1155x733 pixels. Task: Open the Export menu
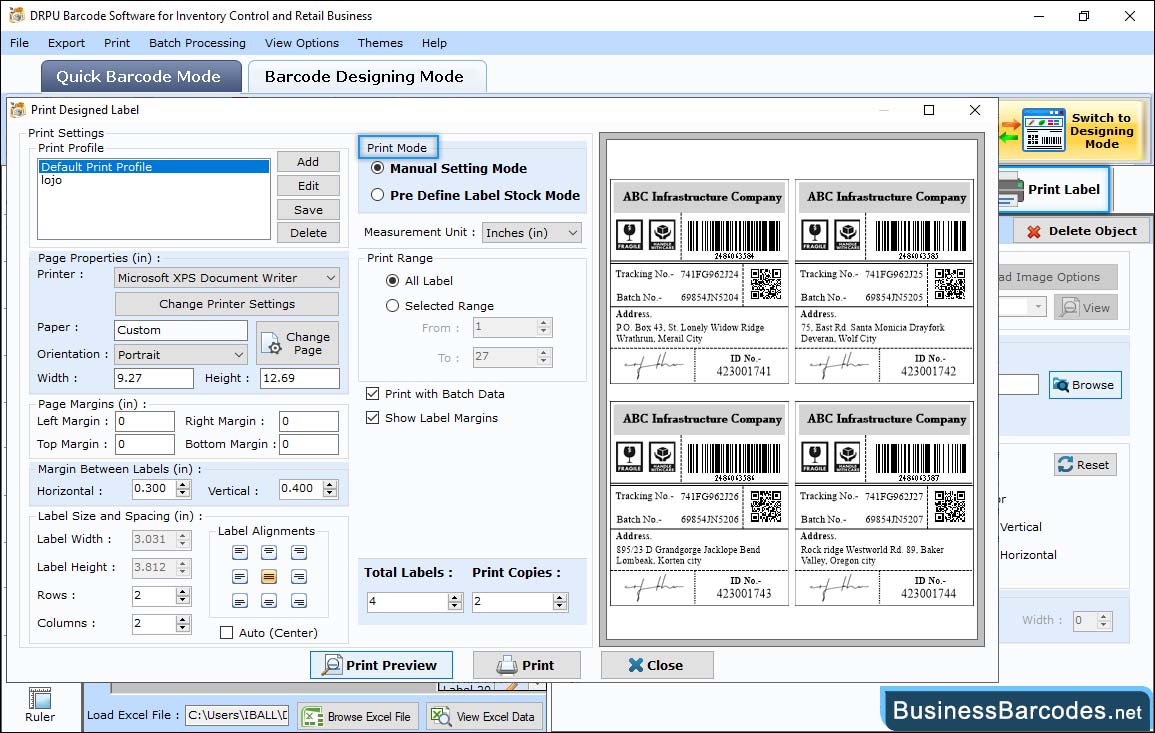66,43
